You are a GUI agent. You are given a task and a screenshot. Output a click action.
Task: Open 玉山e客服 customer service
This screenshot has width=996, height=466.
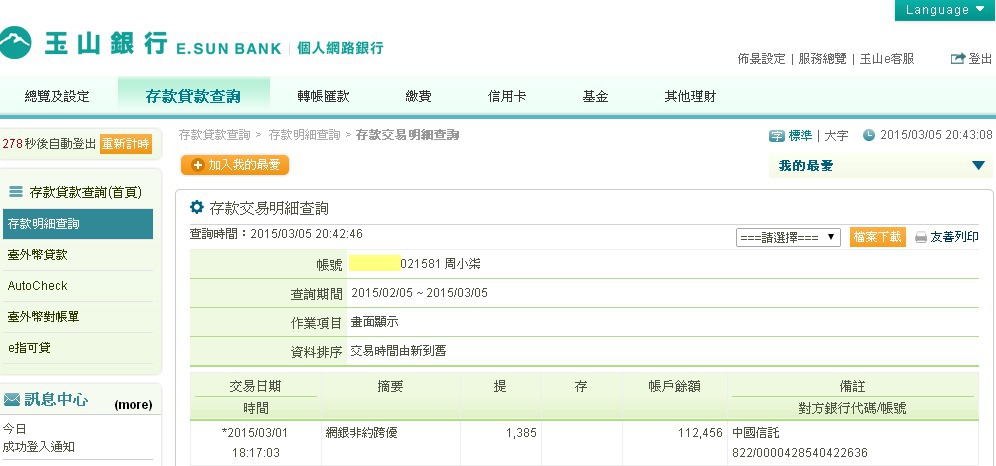pos(887,59)
